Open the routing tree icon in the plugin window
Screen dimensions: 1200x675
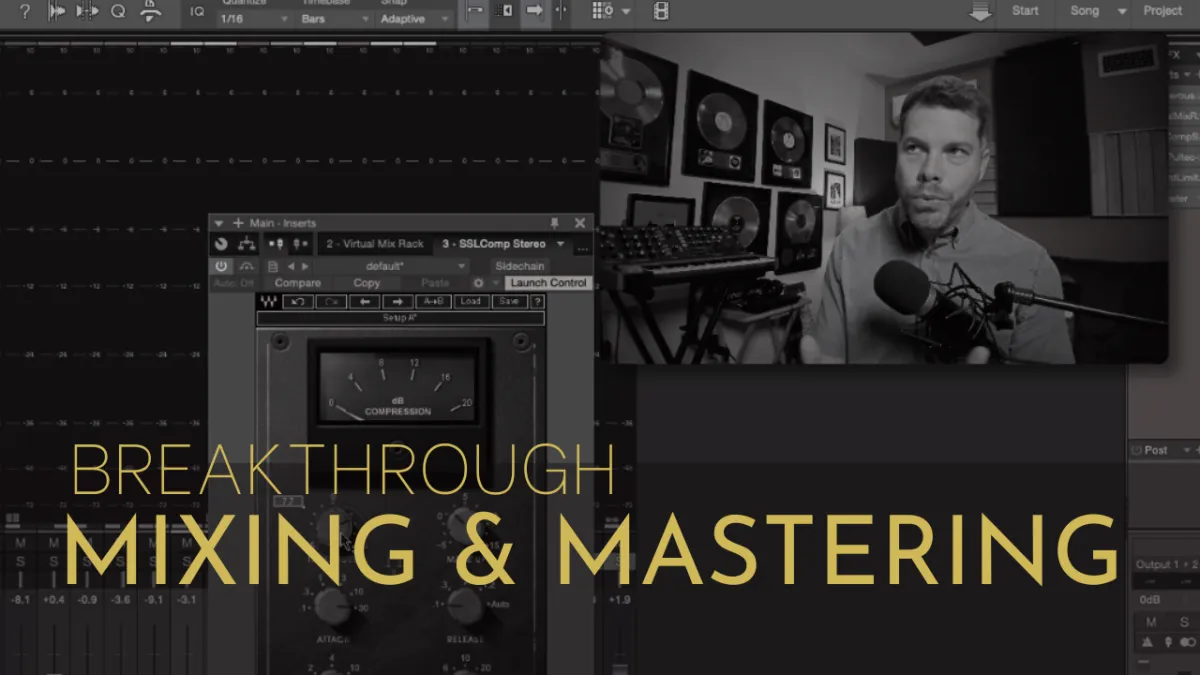(x=246, y=244)
